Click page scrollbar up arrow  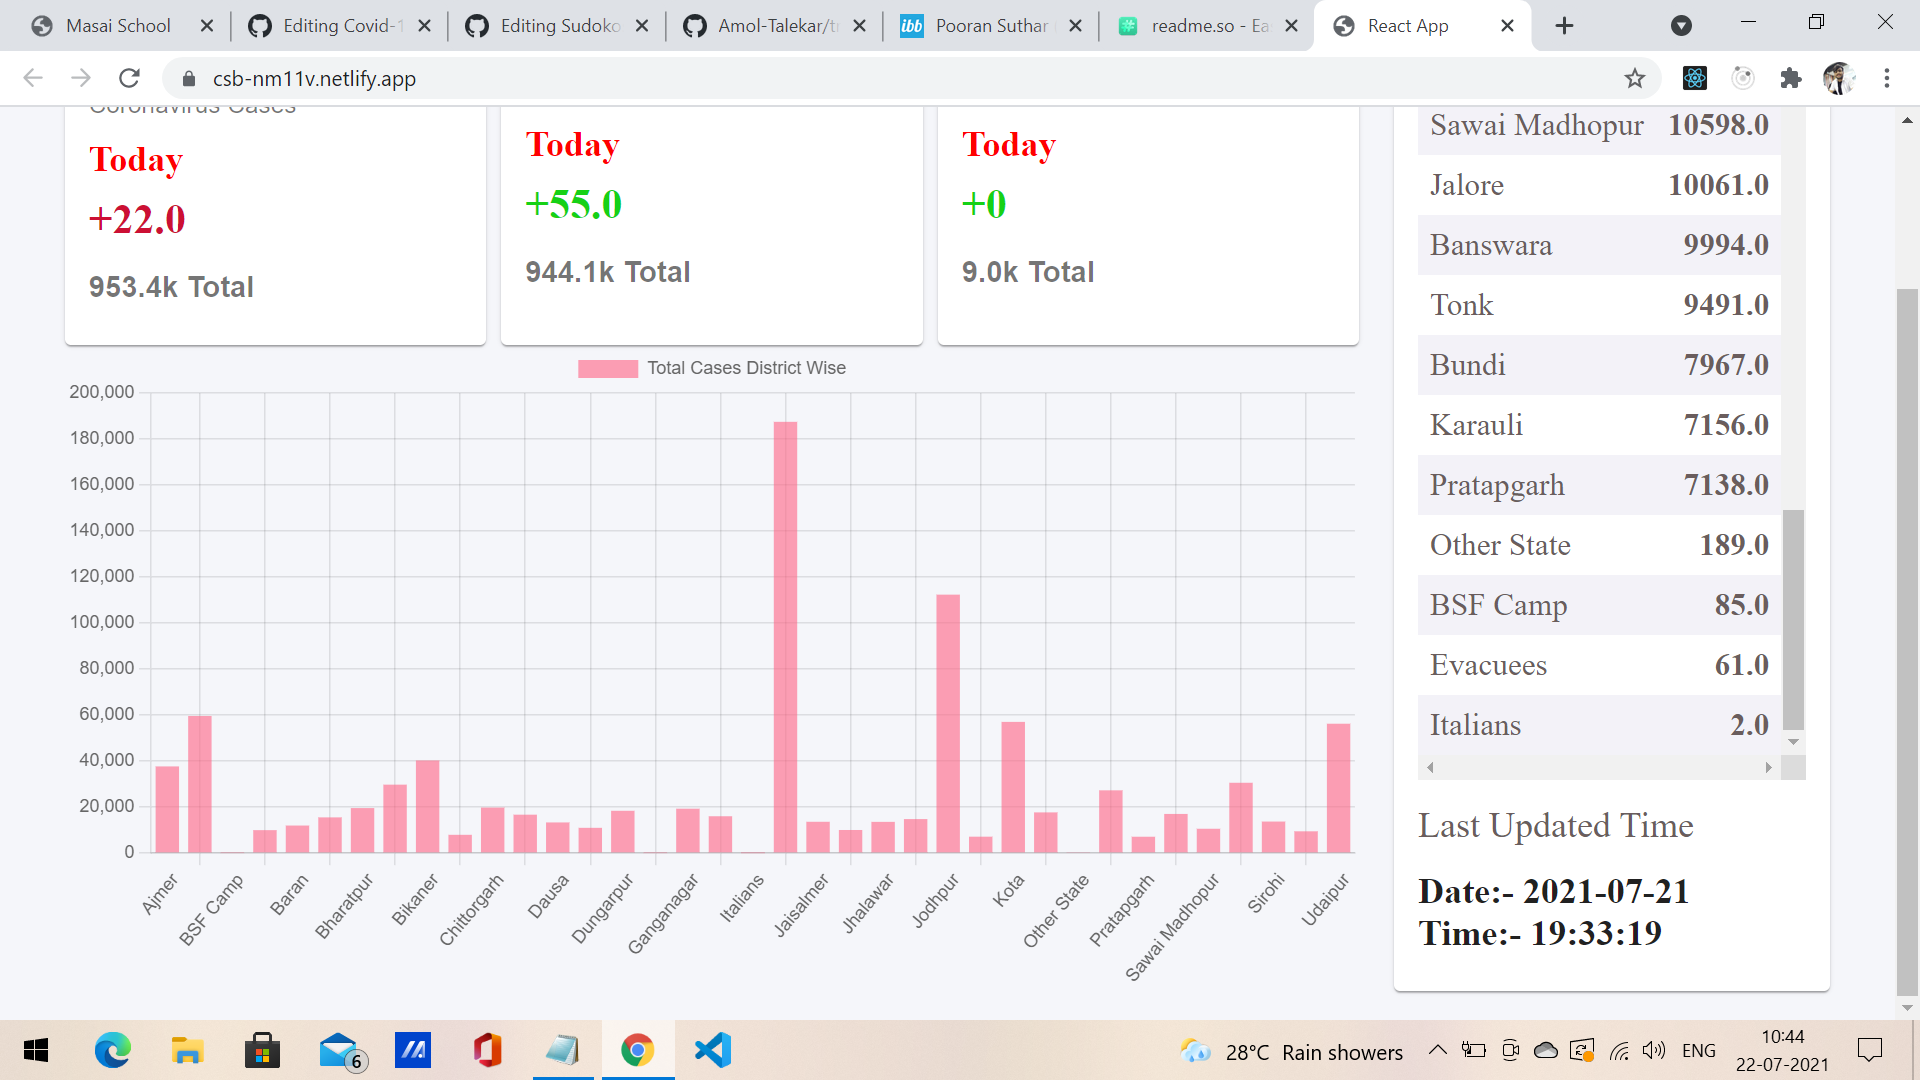[x=1907, y=120]
